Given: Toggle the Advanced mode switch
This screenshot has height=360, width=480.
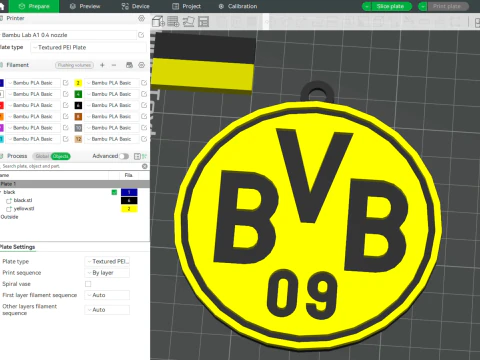Looking at the screenshot, I should (x=124, y=156).
